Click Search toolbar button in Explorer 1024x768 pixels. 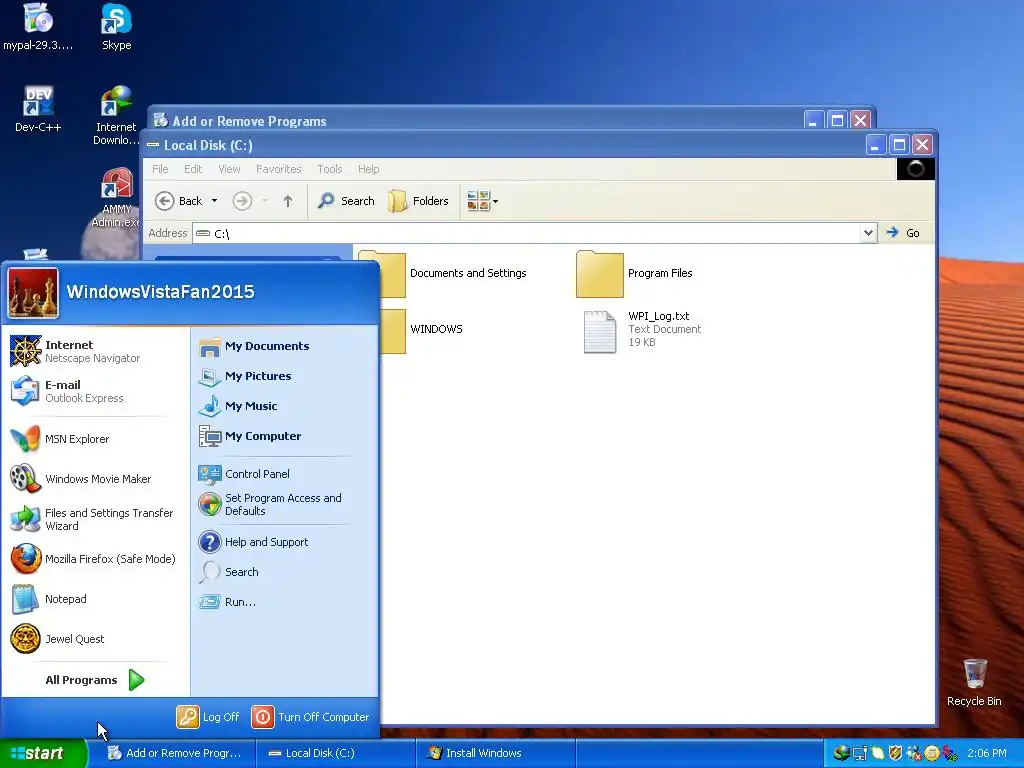[x=346, y=201]
